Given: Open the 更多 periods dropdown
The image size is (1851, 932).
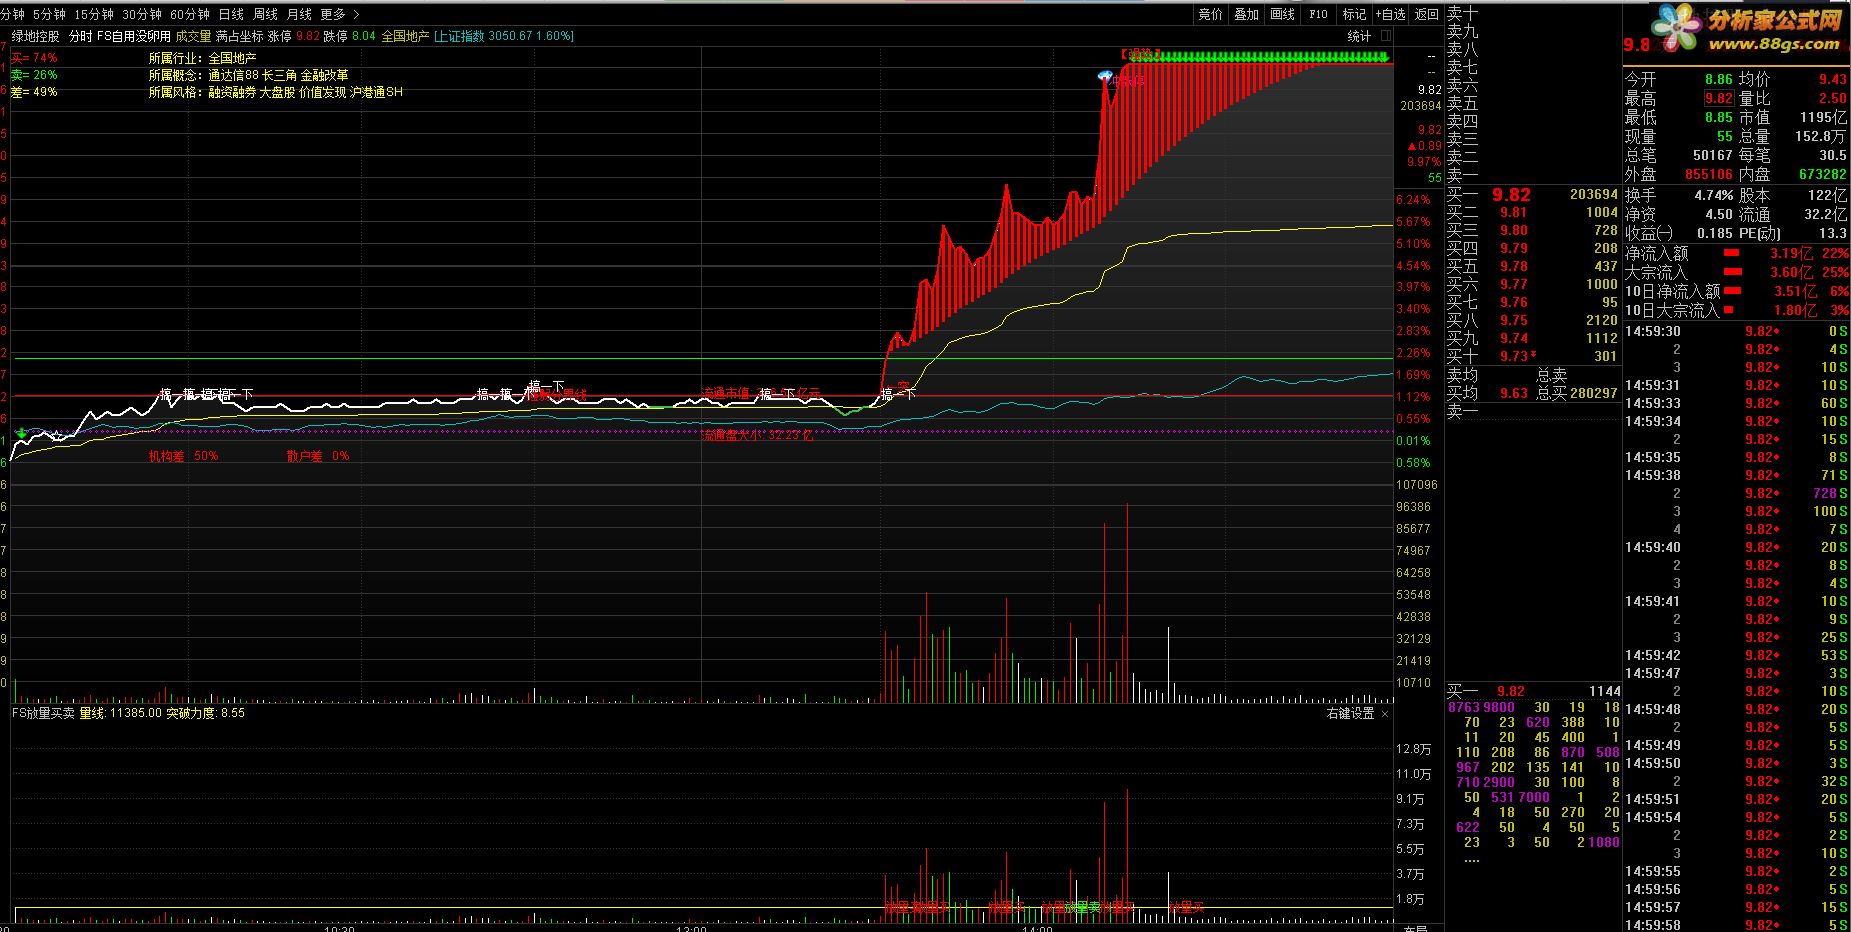Looking at the screenshot, I should pyautogui.click(x=333, y=14).
